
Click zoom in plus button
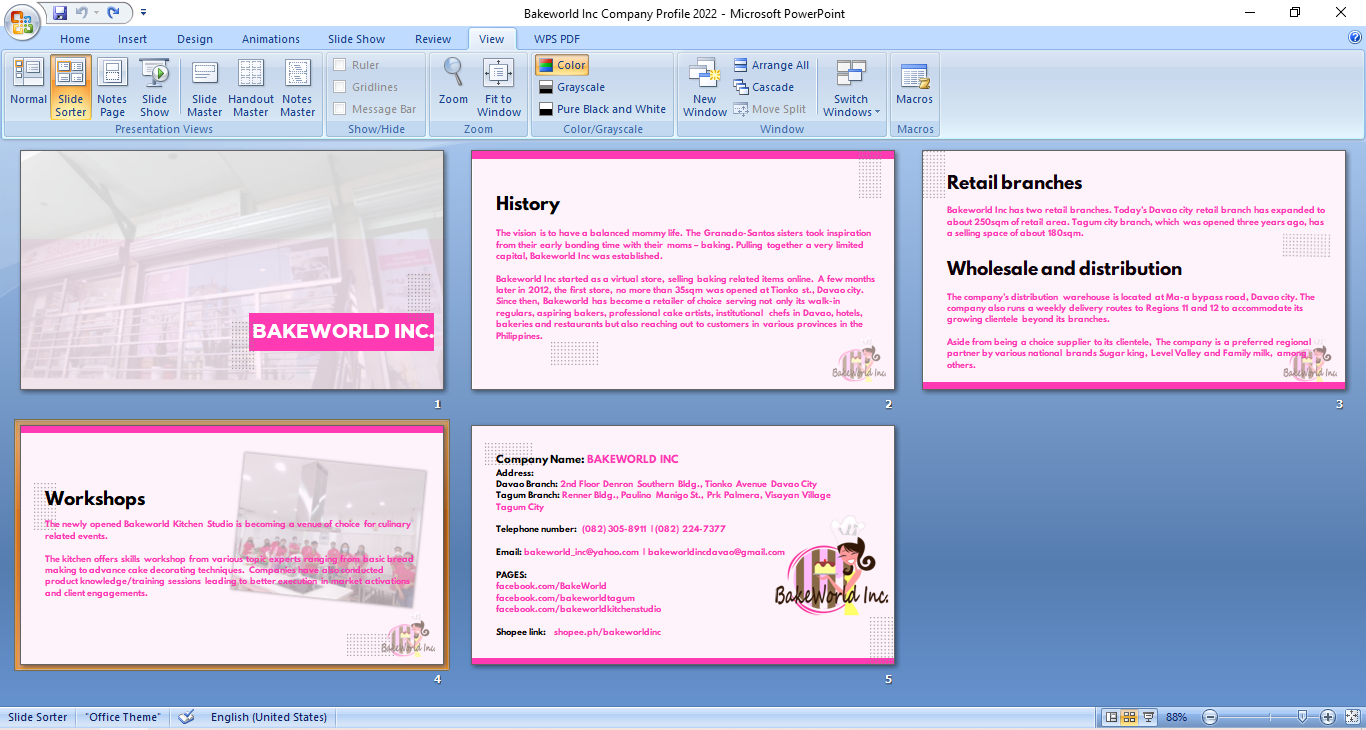click(1328, 717)
